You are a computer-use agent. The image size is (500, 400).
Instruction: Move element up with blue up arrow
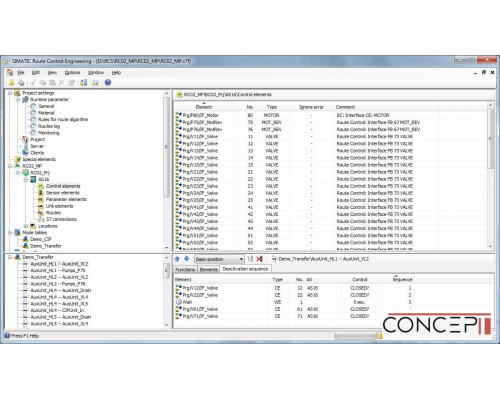point(177,259)
